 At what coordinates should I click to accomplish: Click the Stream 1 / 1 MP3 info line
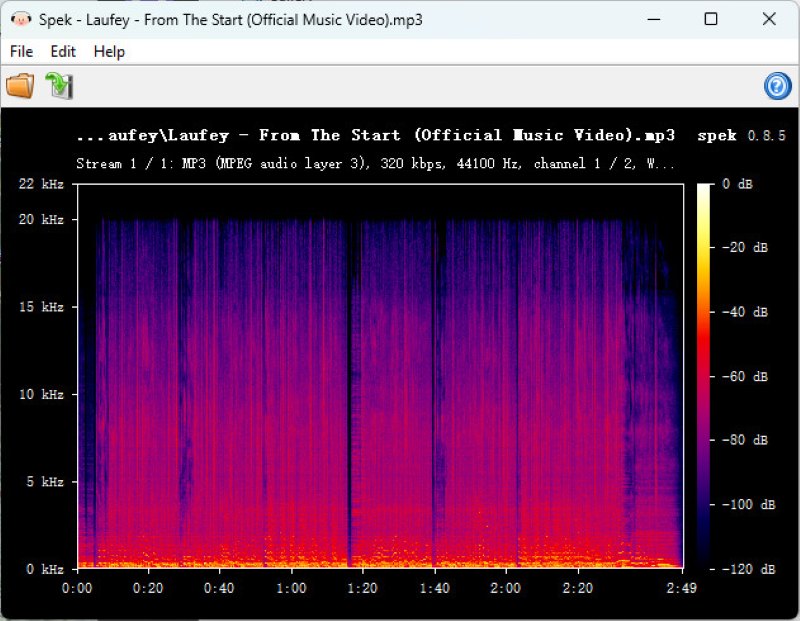point(376,163)
